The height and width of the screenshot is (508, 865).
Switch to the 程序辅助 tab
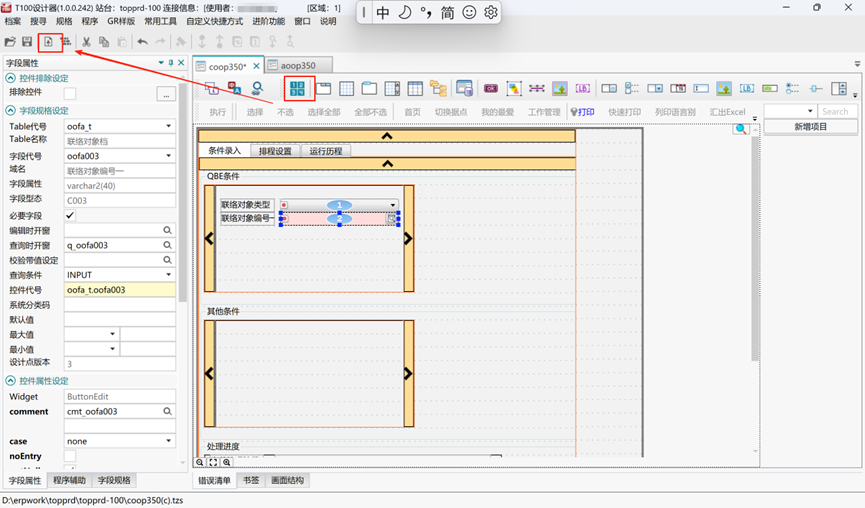point(70,480)
